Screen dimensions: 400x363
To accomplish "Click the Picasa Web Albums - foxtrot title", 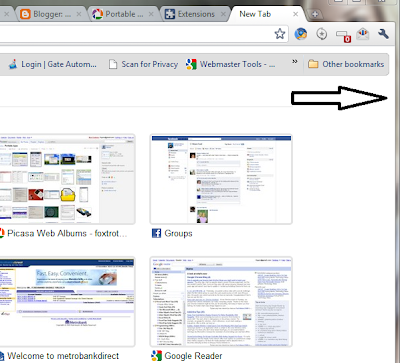I will click(x=67, y=233).
